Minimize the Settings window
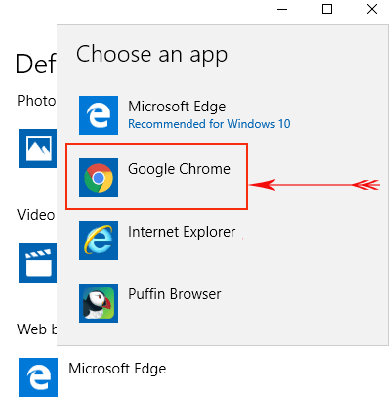The image size is (391, 407). point(282,9)
